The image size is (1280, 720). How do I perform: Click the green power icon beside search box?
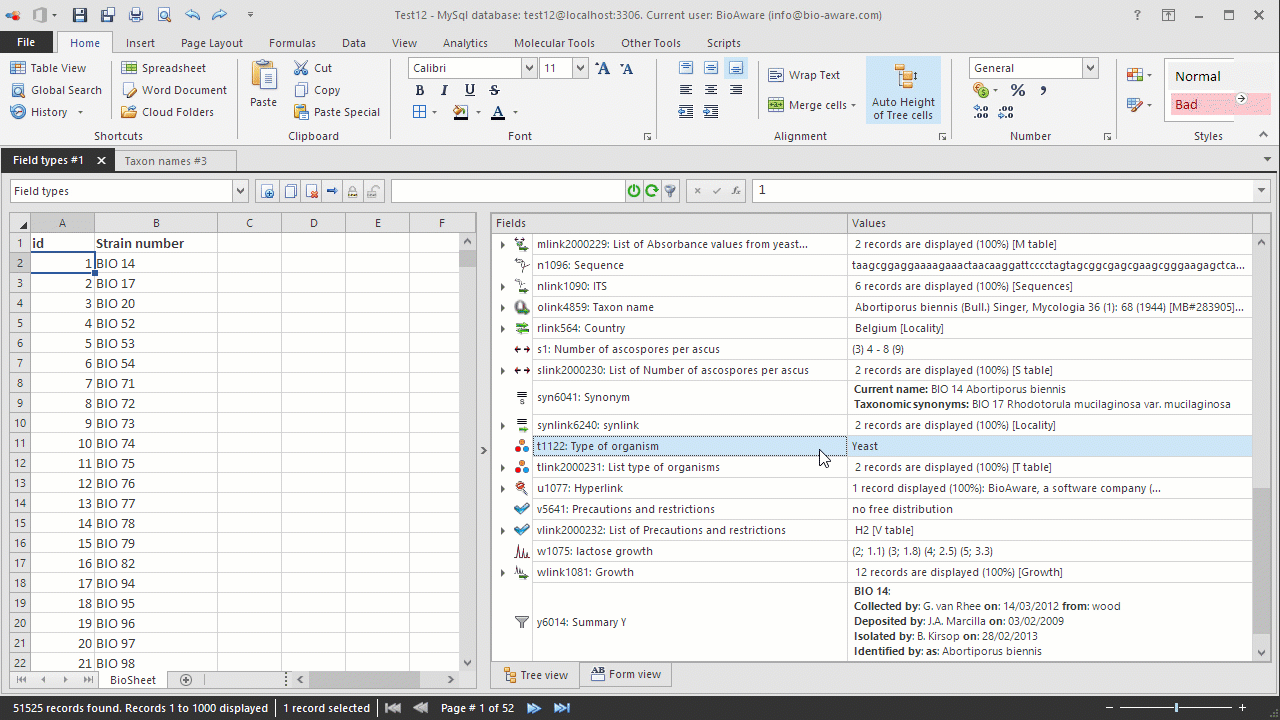(634, 191)
